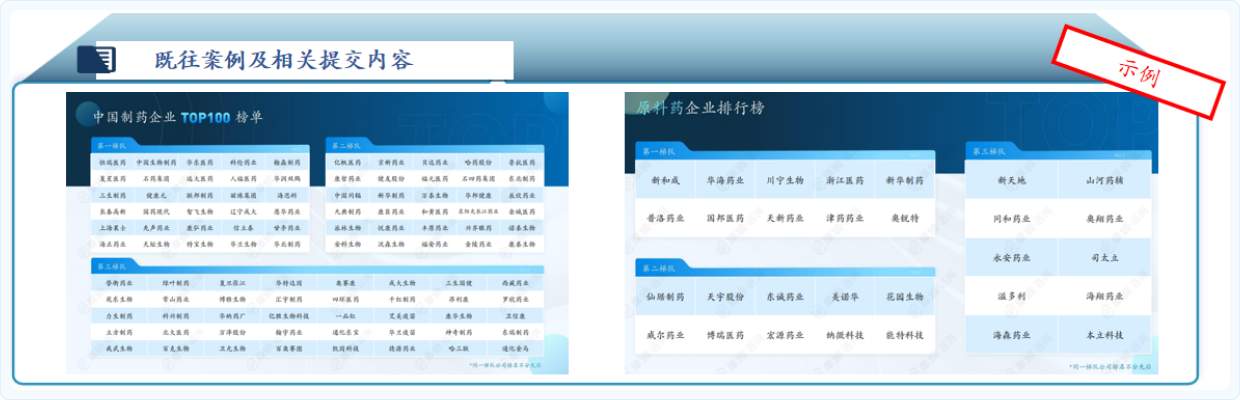Select 第二梯队 header in 原料药 ranking
Screen dimensions: 1240x400
(659, 268)
